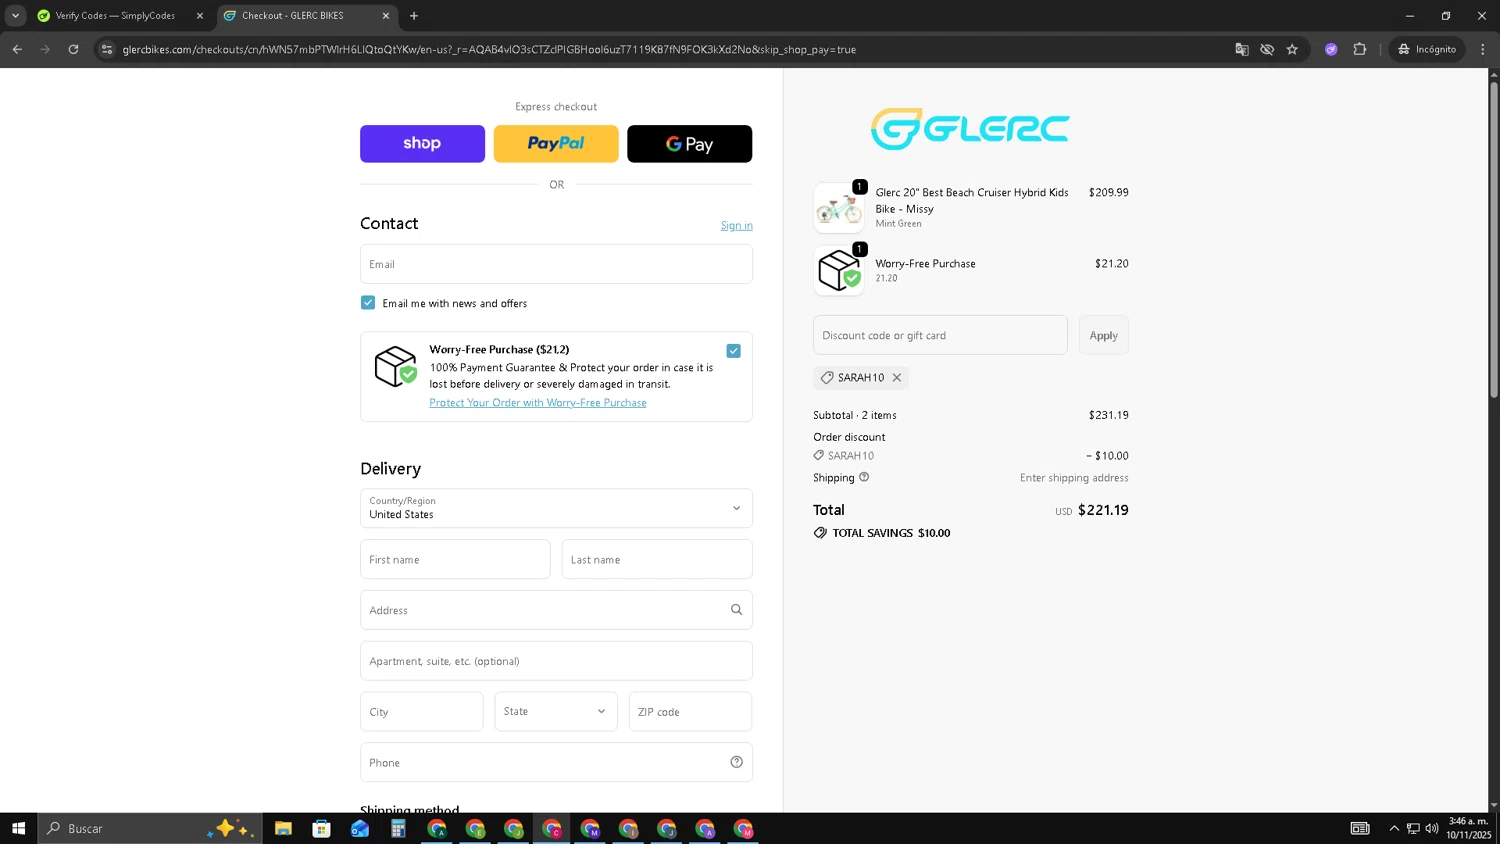This screenshot has width=1500, height=844.
Task: Remove the SARAH10 discount code
Action: pos(897,378)
